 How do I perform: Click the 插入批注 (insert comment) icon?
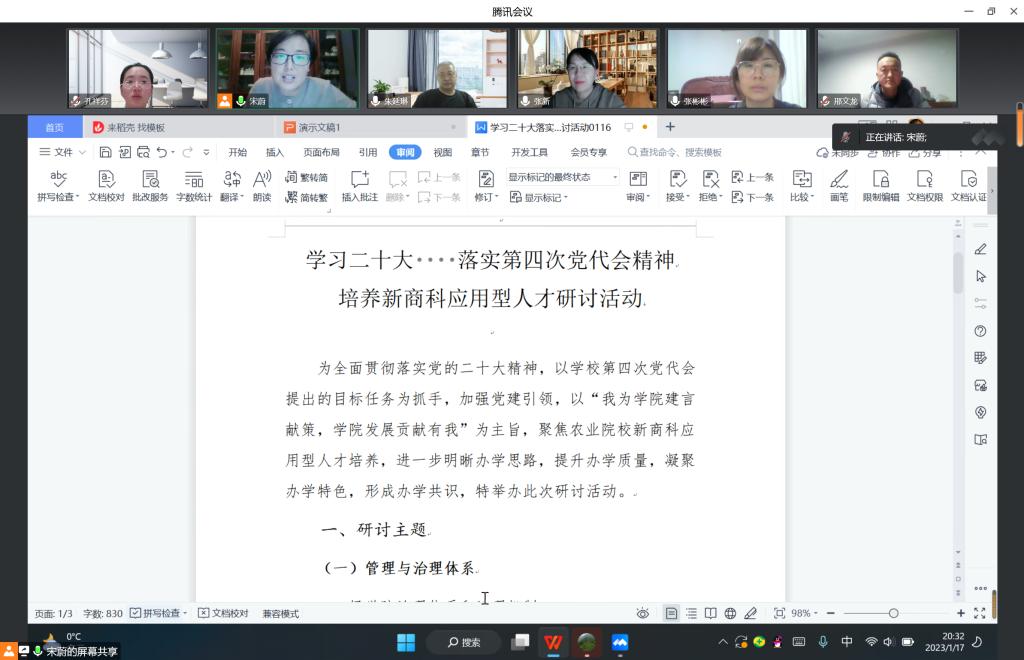[x=360, y=179]
